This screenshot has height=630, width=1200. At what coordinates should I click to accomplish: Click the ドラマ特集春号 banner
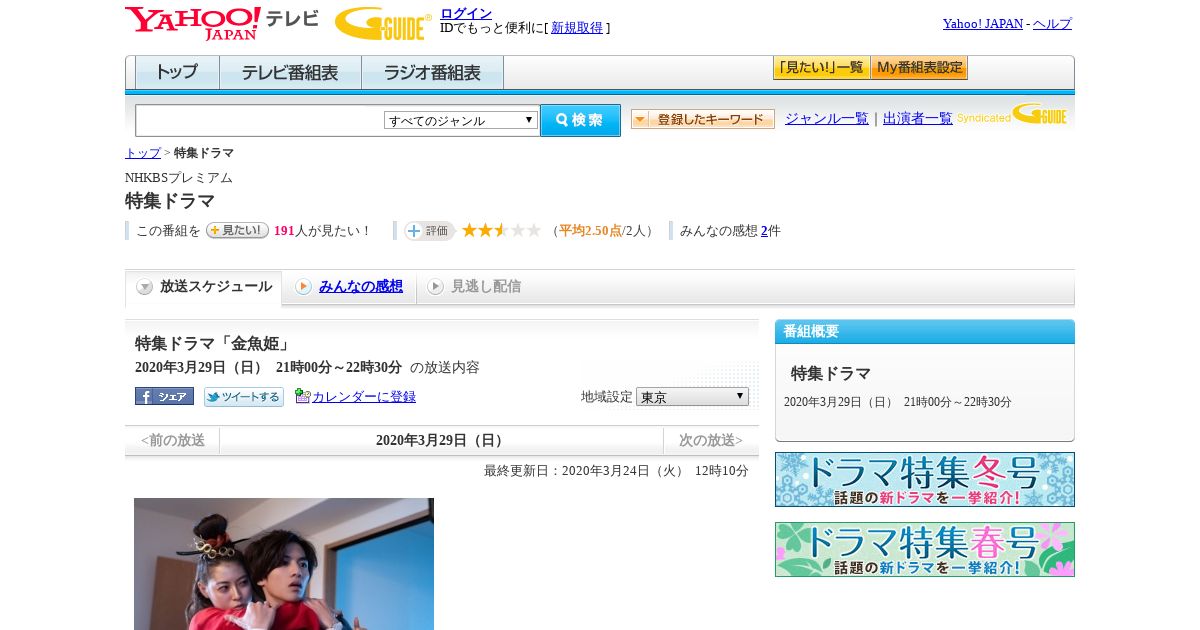(925, 549)
